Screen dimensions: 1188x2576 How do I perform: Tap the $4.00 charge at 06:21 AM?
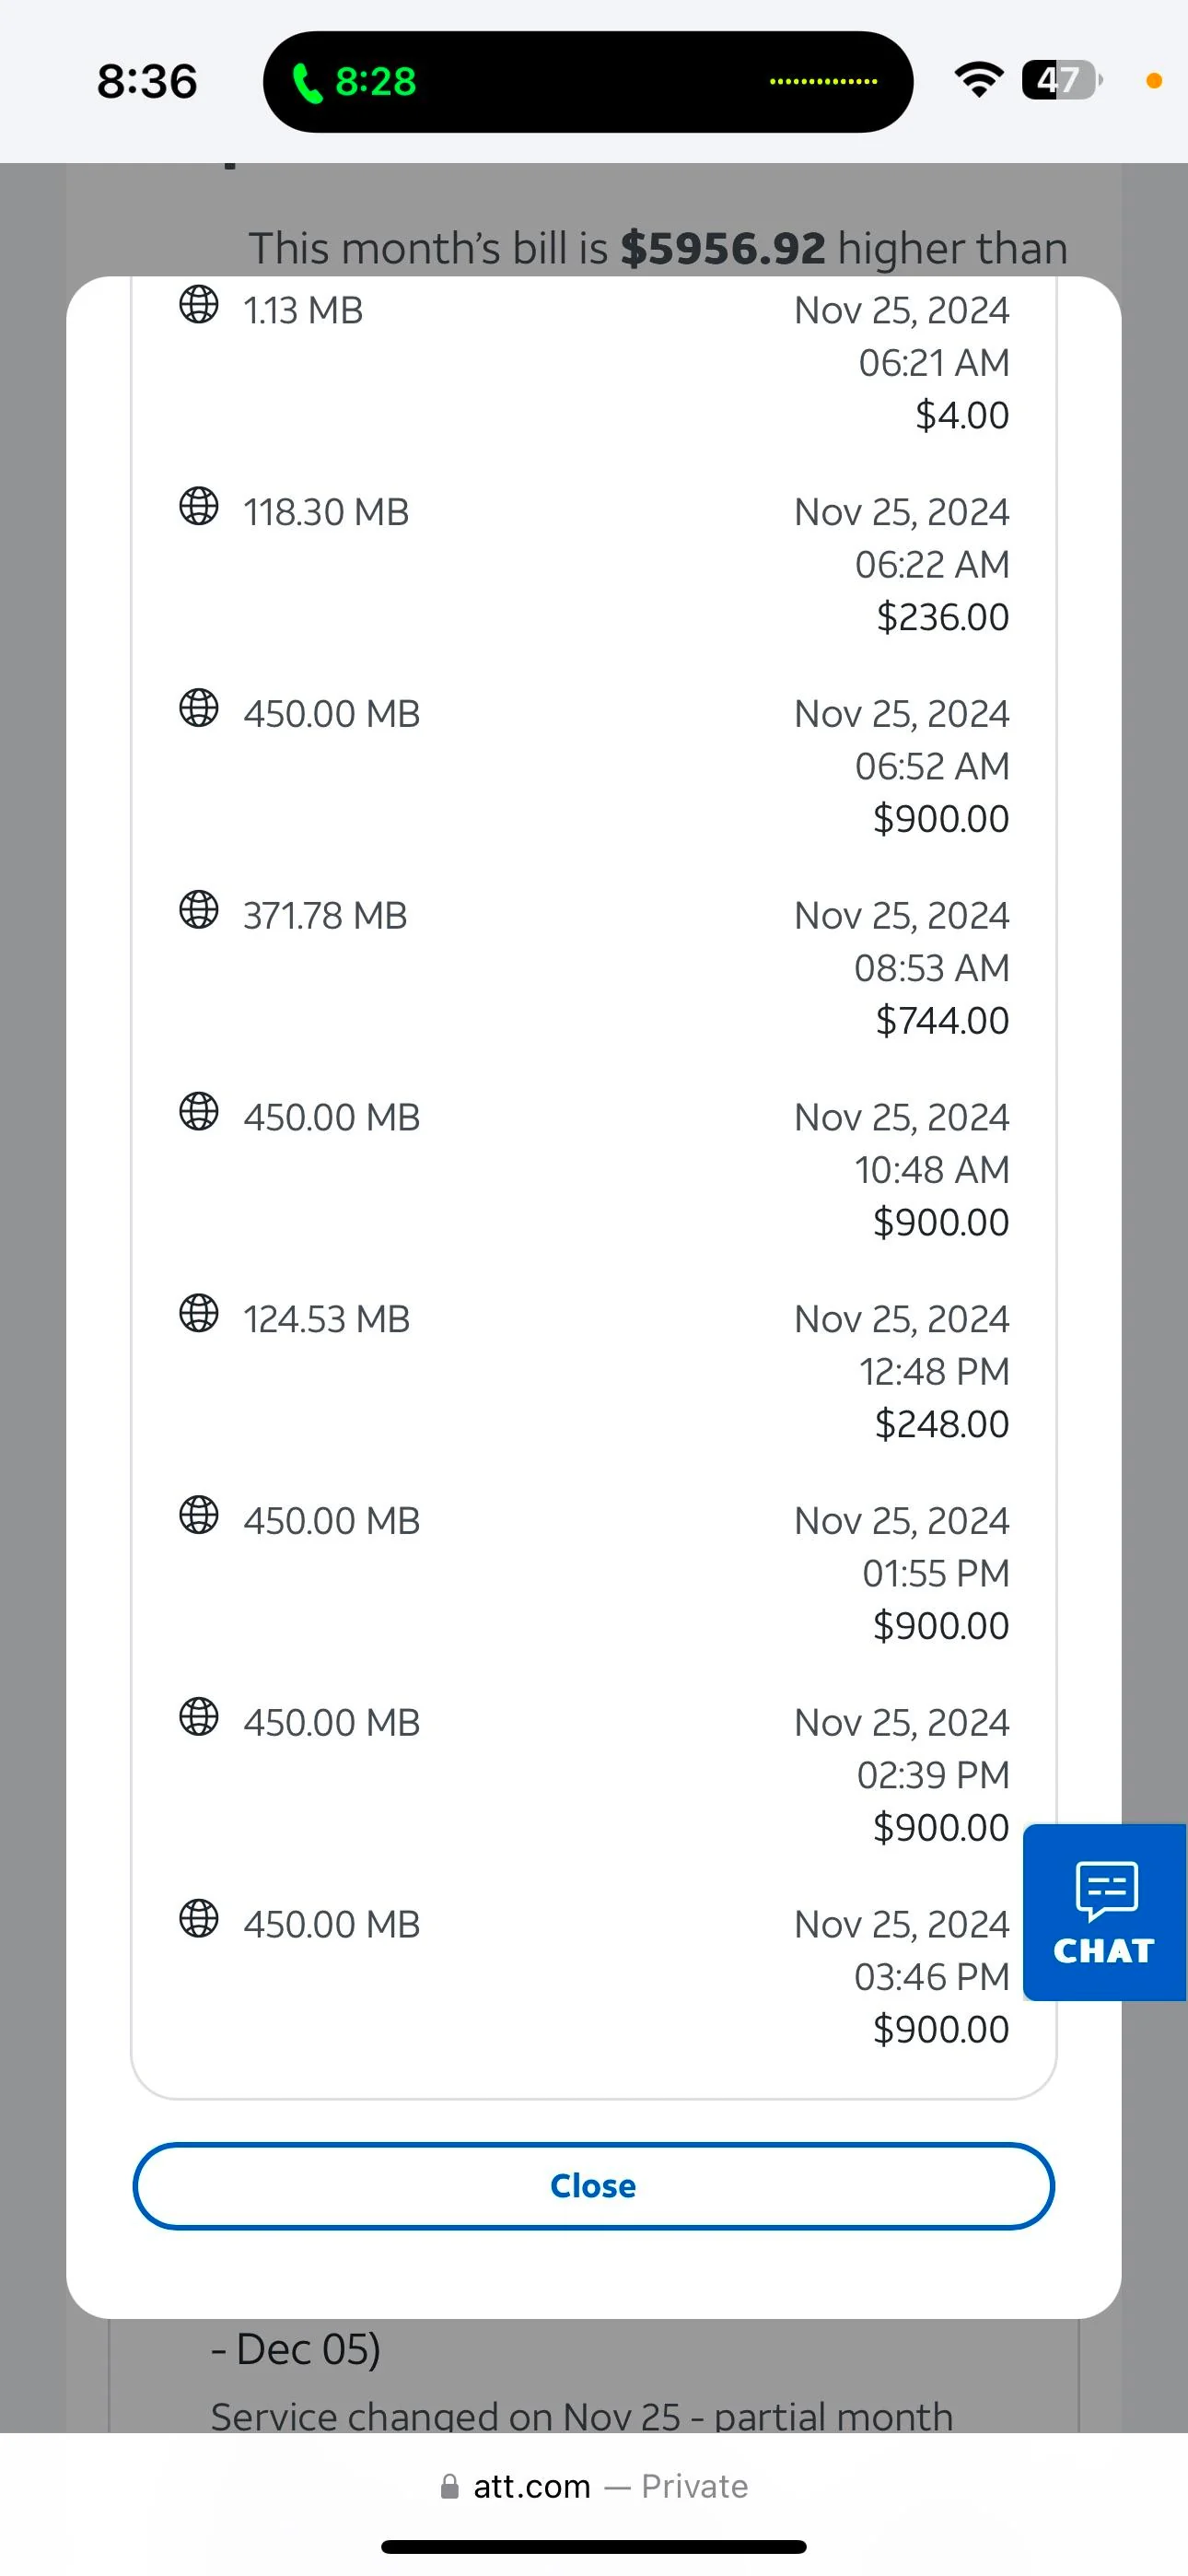962,416
